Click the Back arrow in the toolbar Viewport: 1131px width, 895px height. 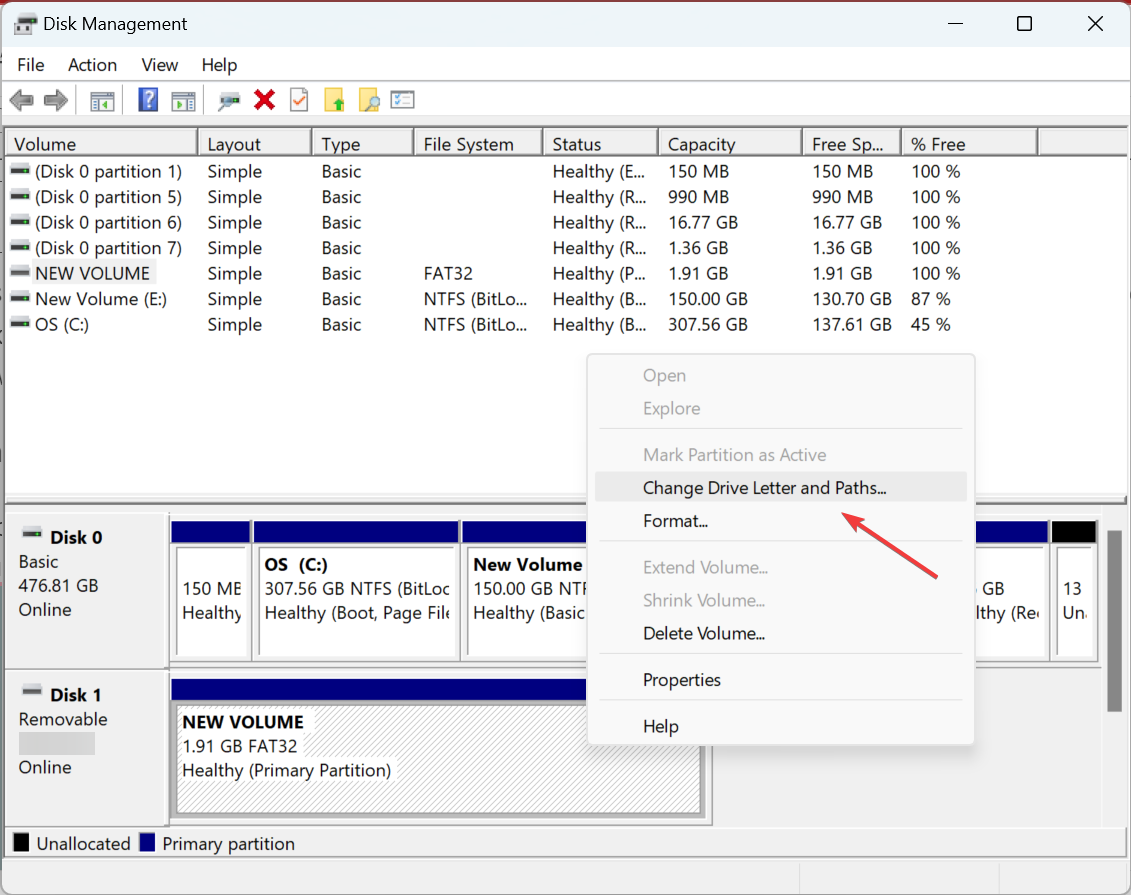(22, 100)
